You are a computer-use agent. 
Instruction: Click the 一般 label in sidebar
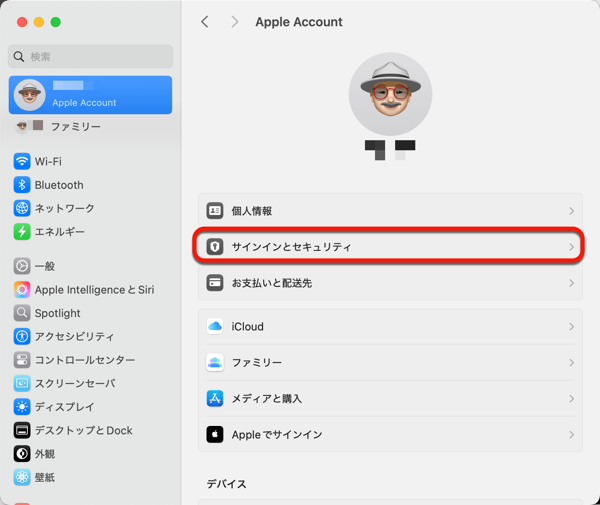coord(45,266)
